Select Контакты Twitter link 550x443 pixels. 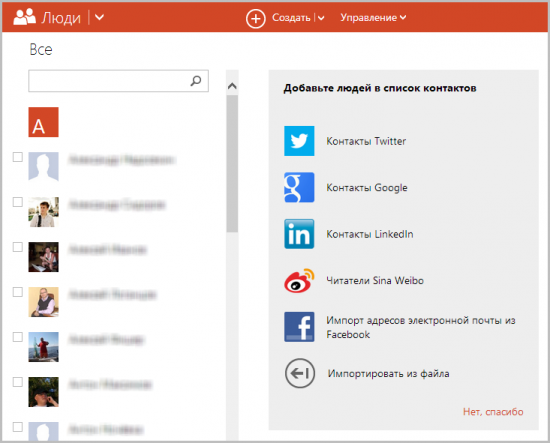pyautogui.click(x=366, y=141)
